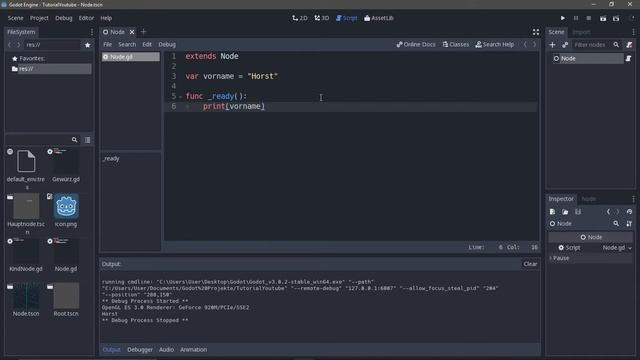
Task: Open script attached to Node row
Action: click(x=628, y=59)
